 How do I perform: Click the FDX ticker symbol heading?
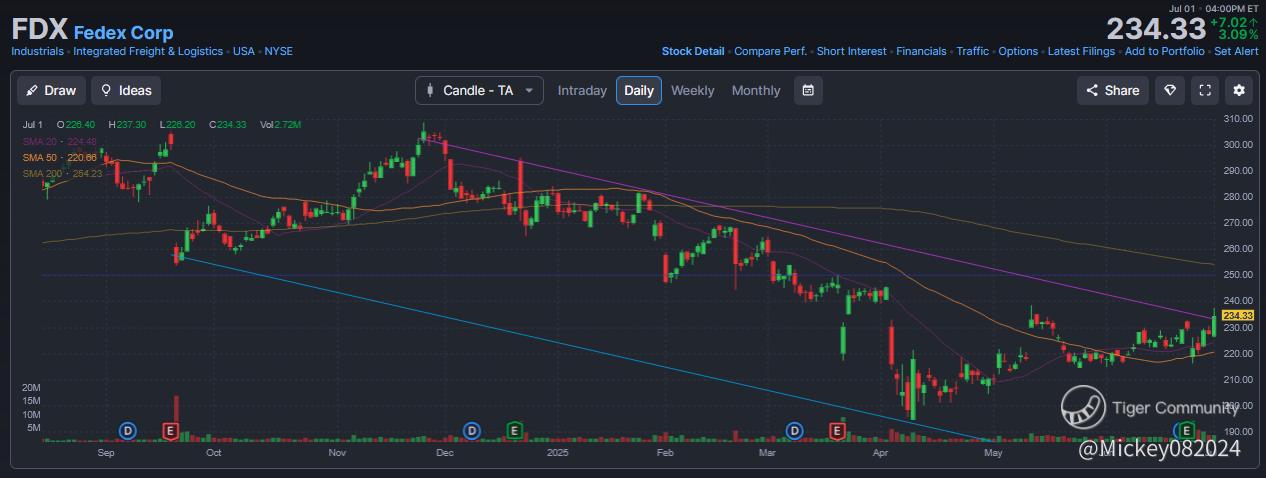coord(39,30)
